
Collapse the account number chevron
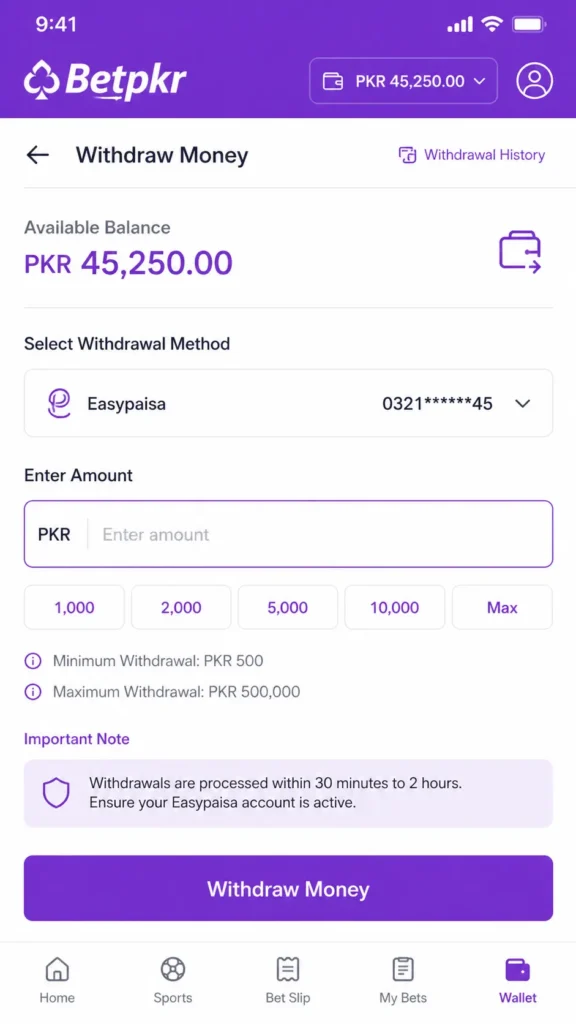pos(521,403)
